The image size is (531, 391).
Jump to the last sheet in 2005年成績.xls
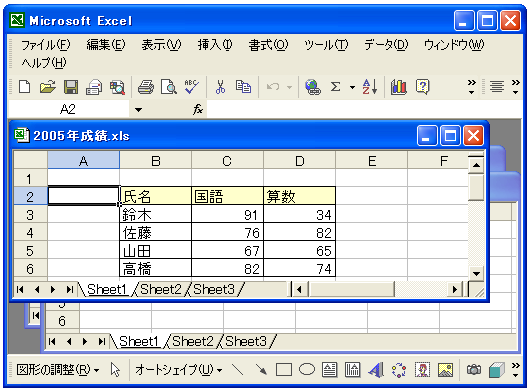(x=69, y=289)
